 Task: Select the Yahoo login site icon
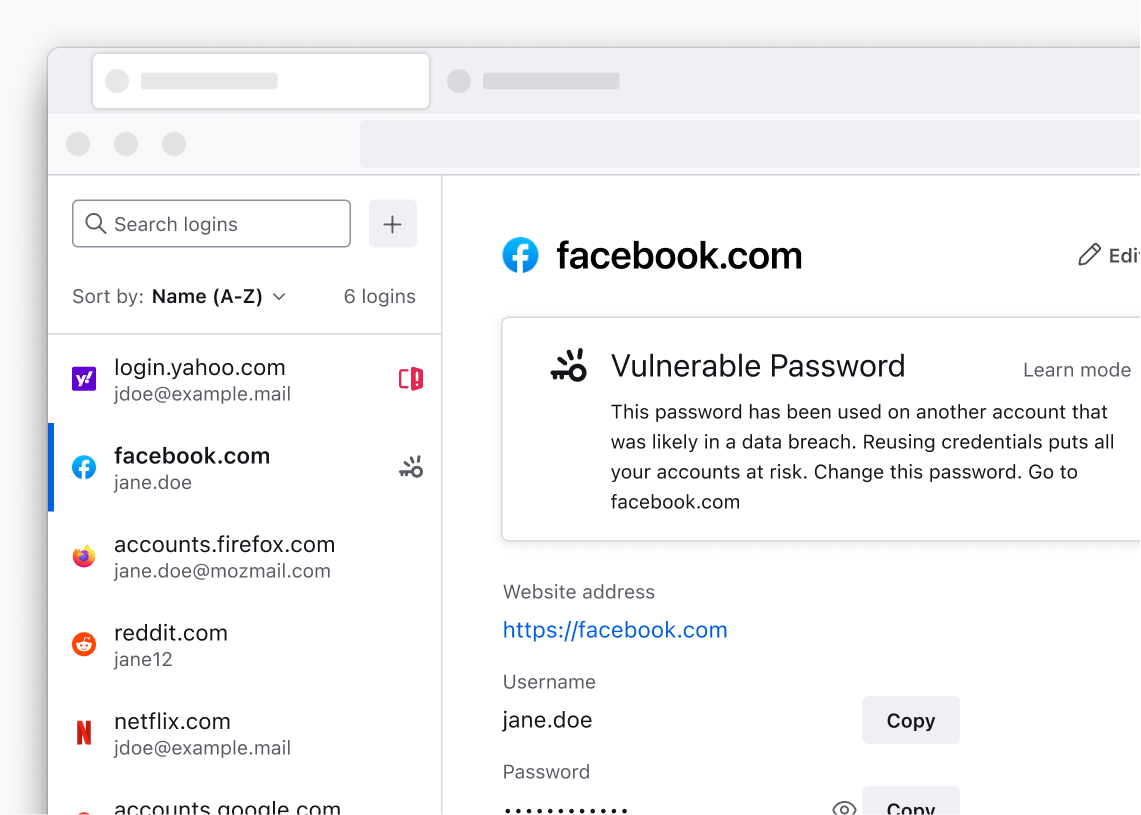pos(84,380)
